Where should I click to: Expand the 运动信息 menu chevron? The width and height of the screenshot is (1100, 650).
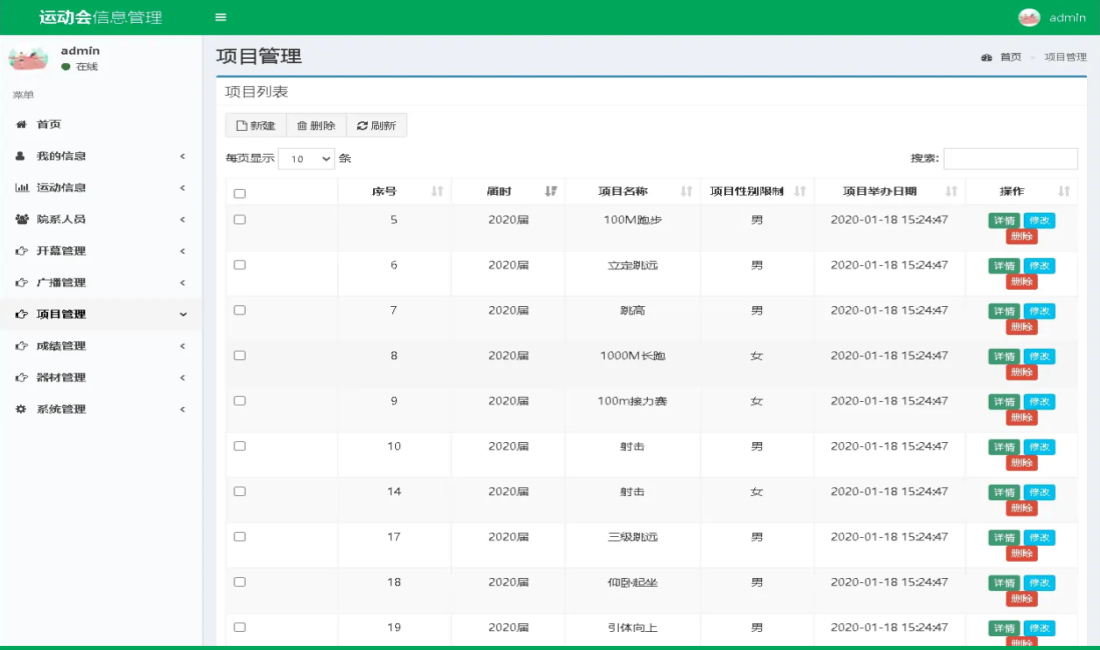click(182, 187)
